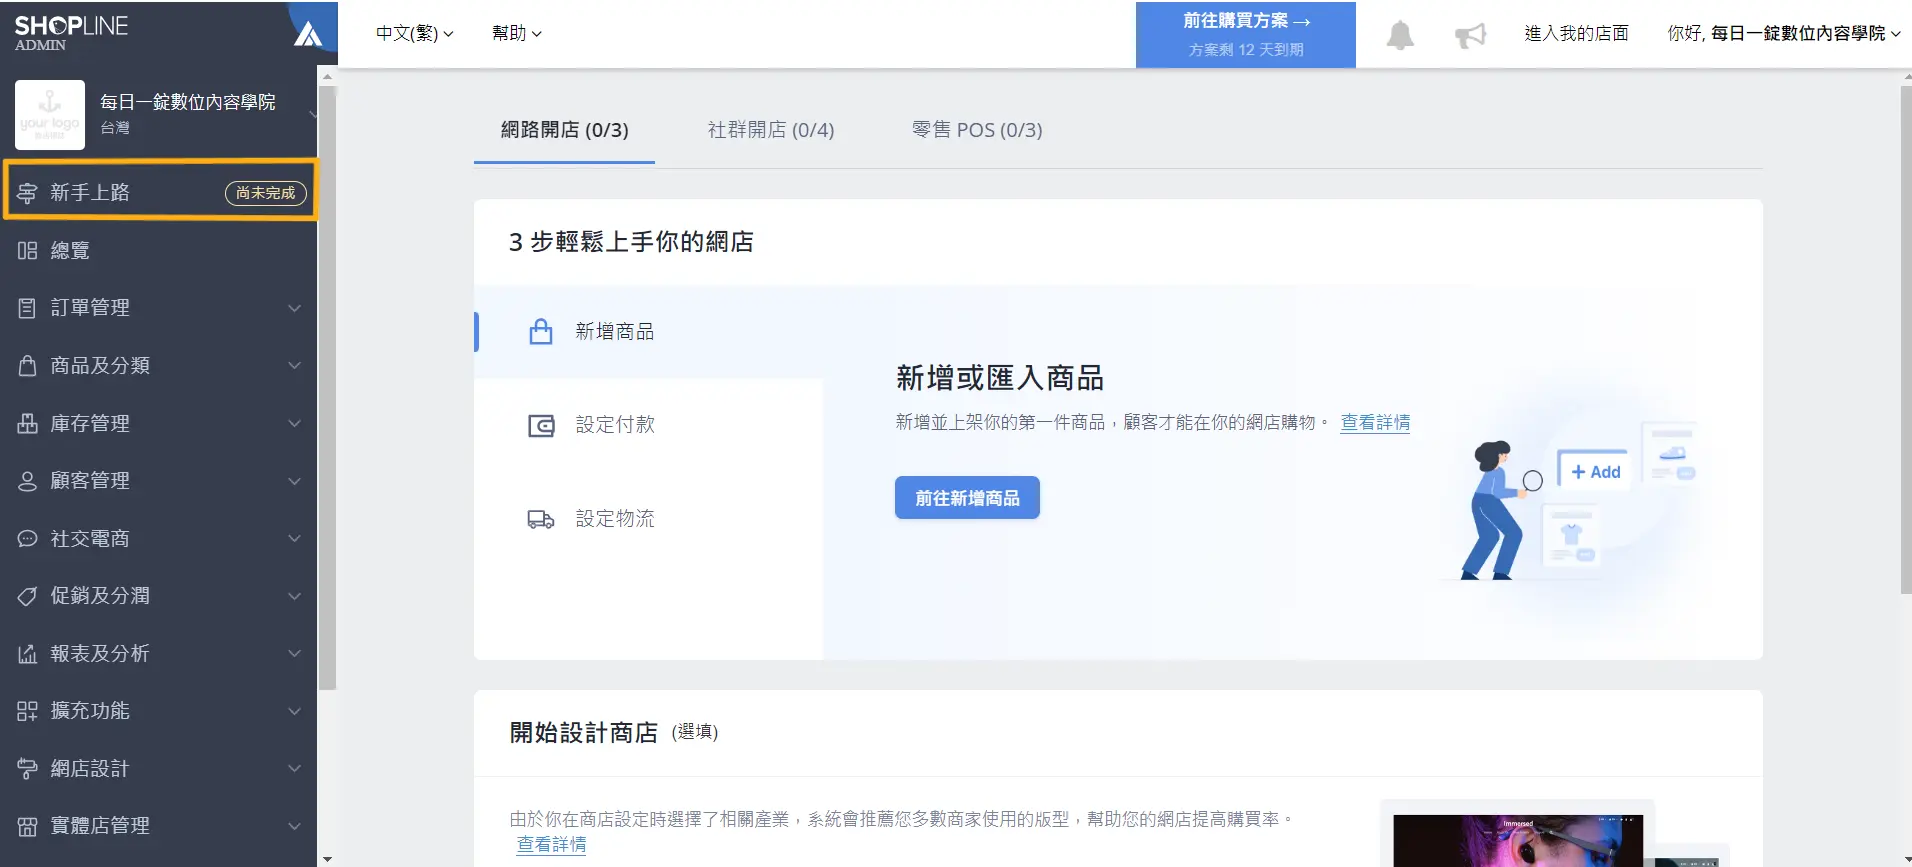
Task: Open the announcements megaphone icon
Action: pos(1470,35)
